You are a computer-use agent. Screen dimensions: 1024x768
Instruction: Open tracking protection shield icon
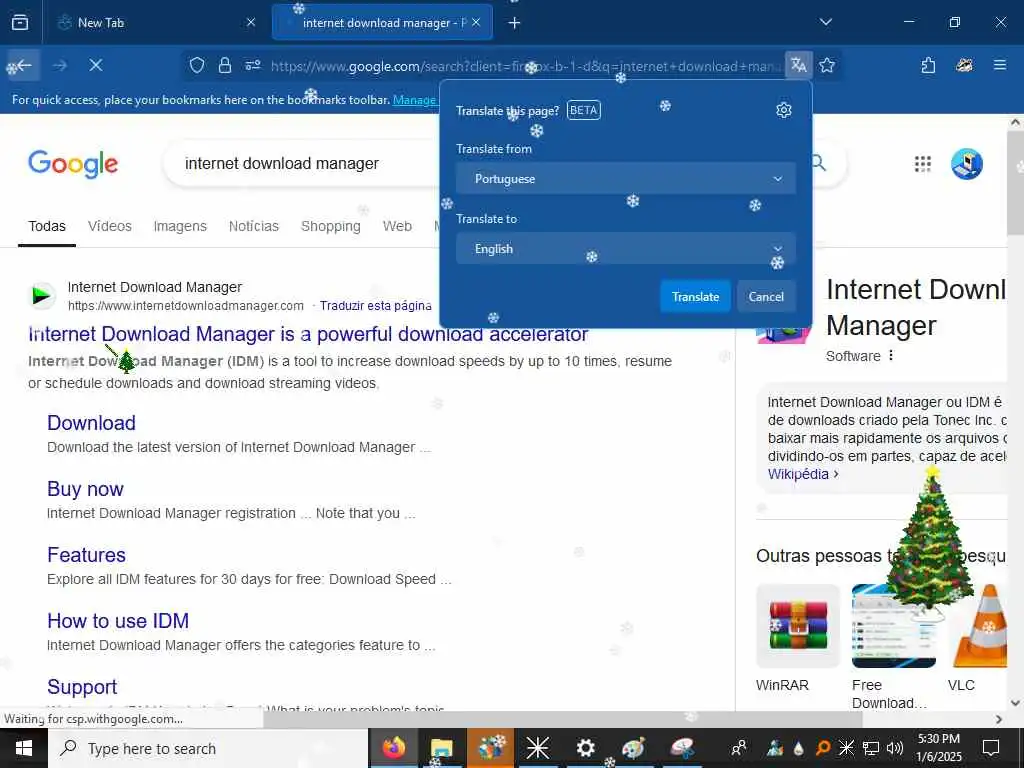tap(197, 65)
